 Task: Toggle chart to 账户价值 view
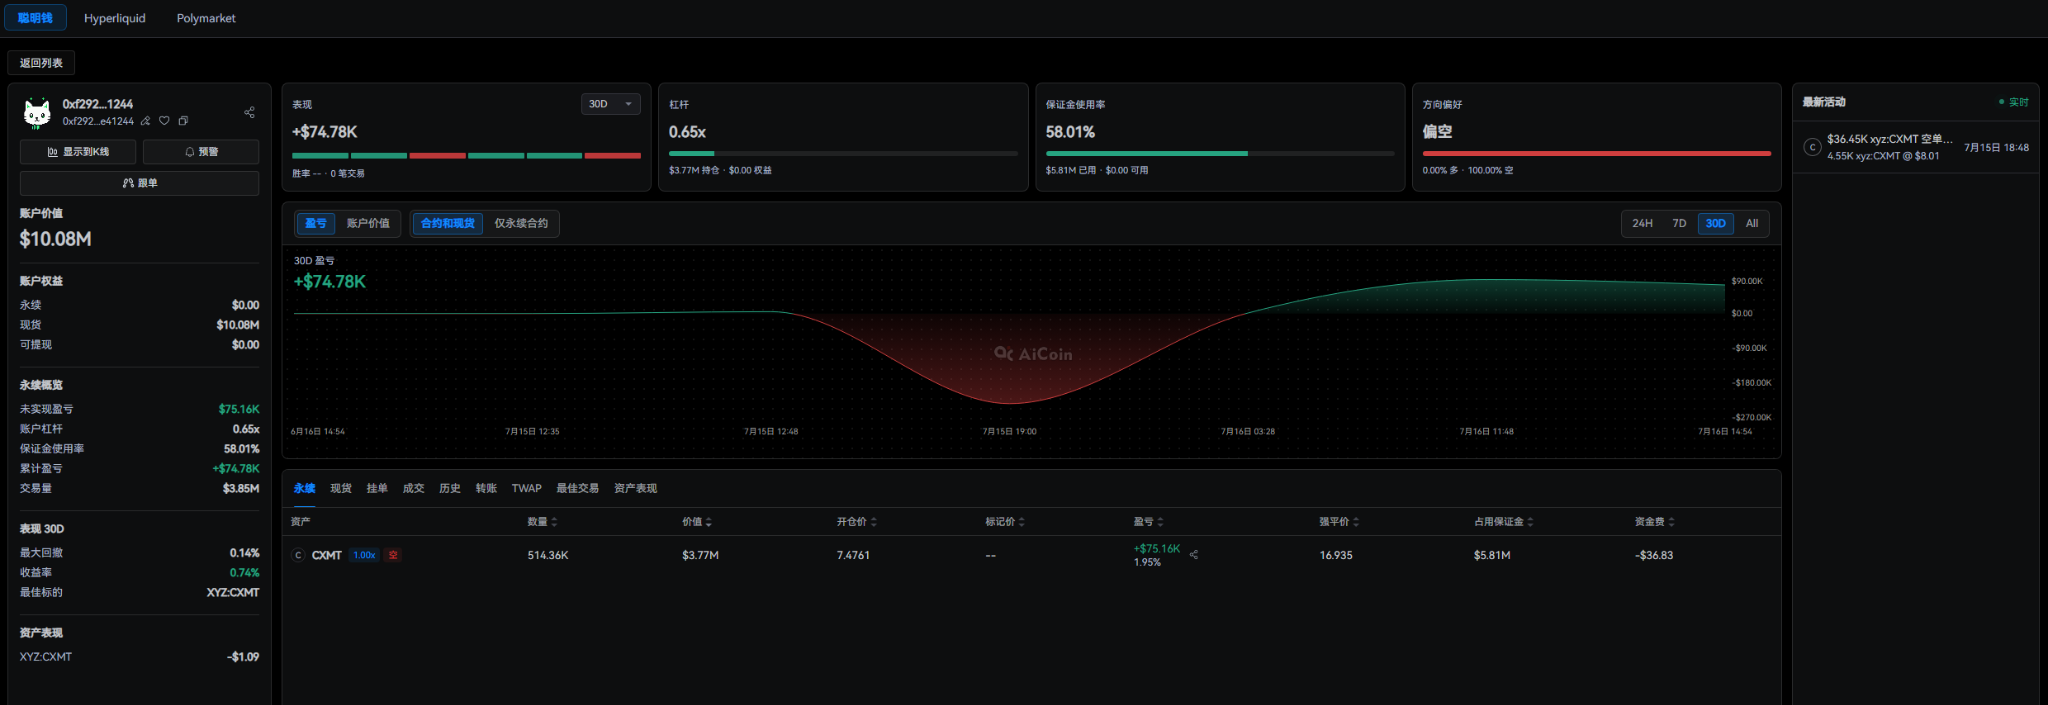[368, 223]
